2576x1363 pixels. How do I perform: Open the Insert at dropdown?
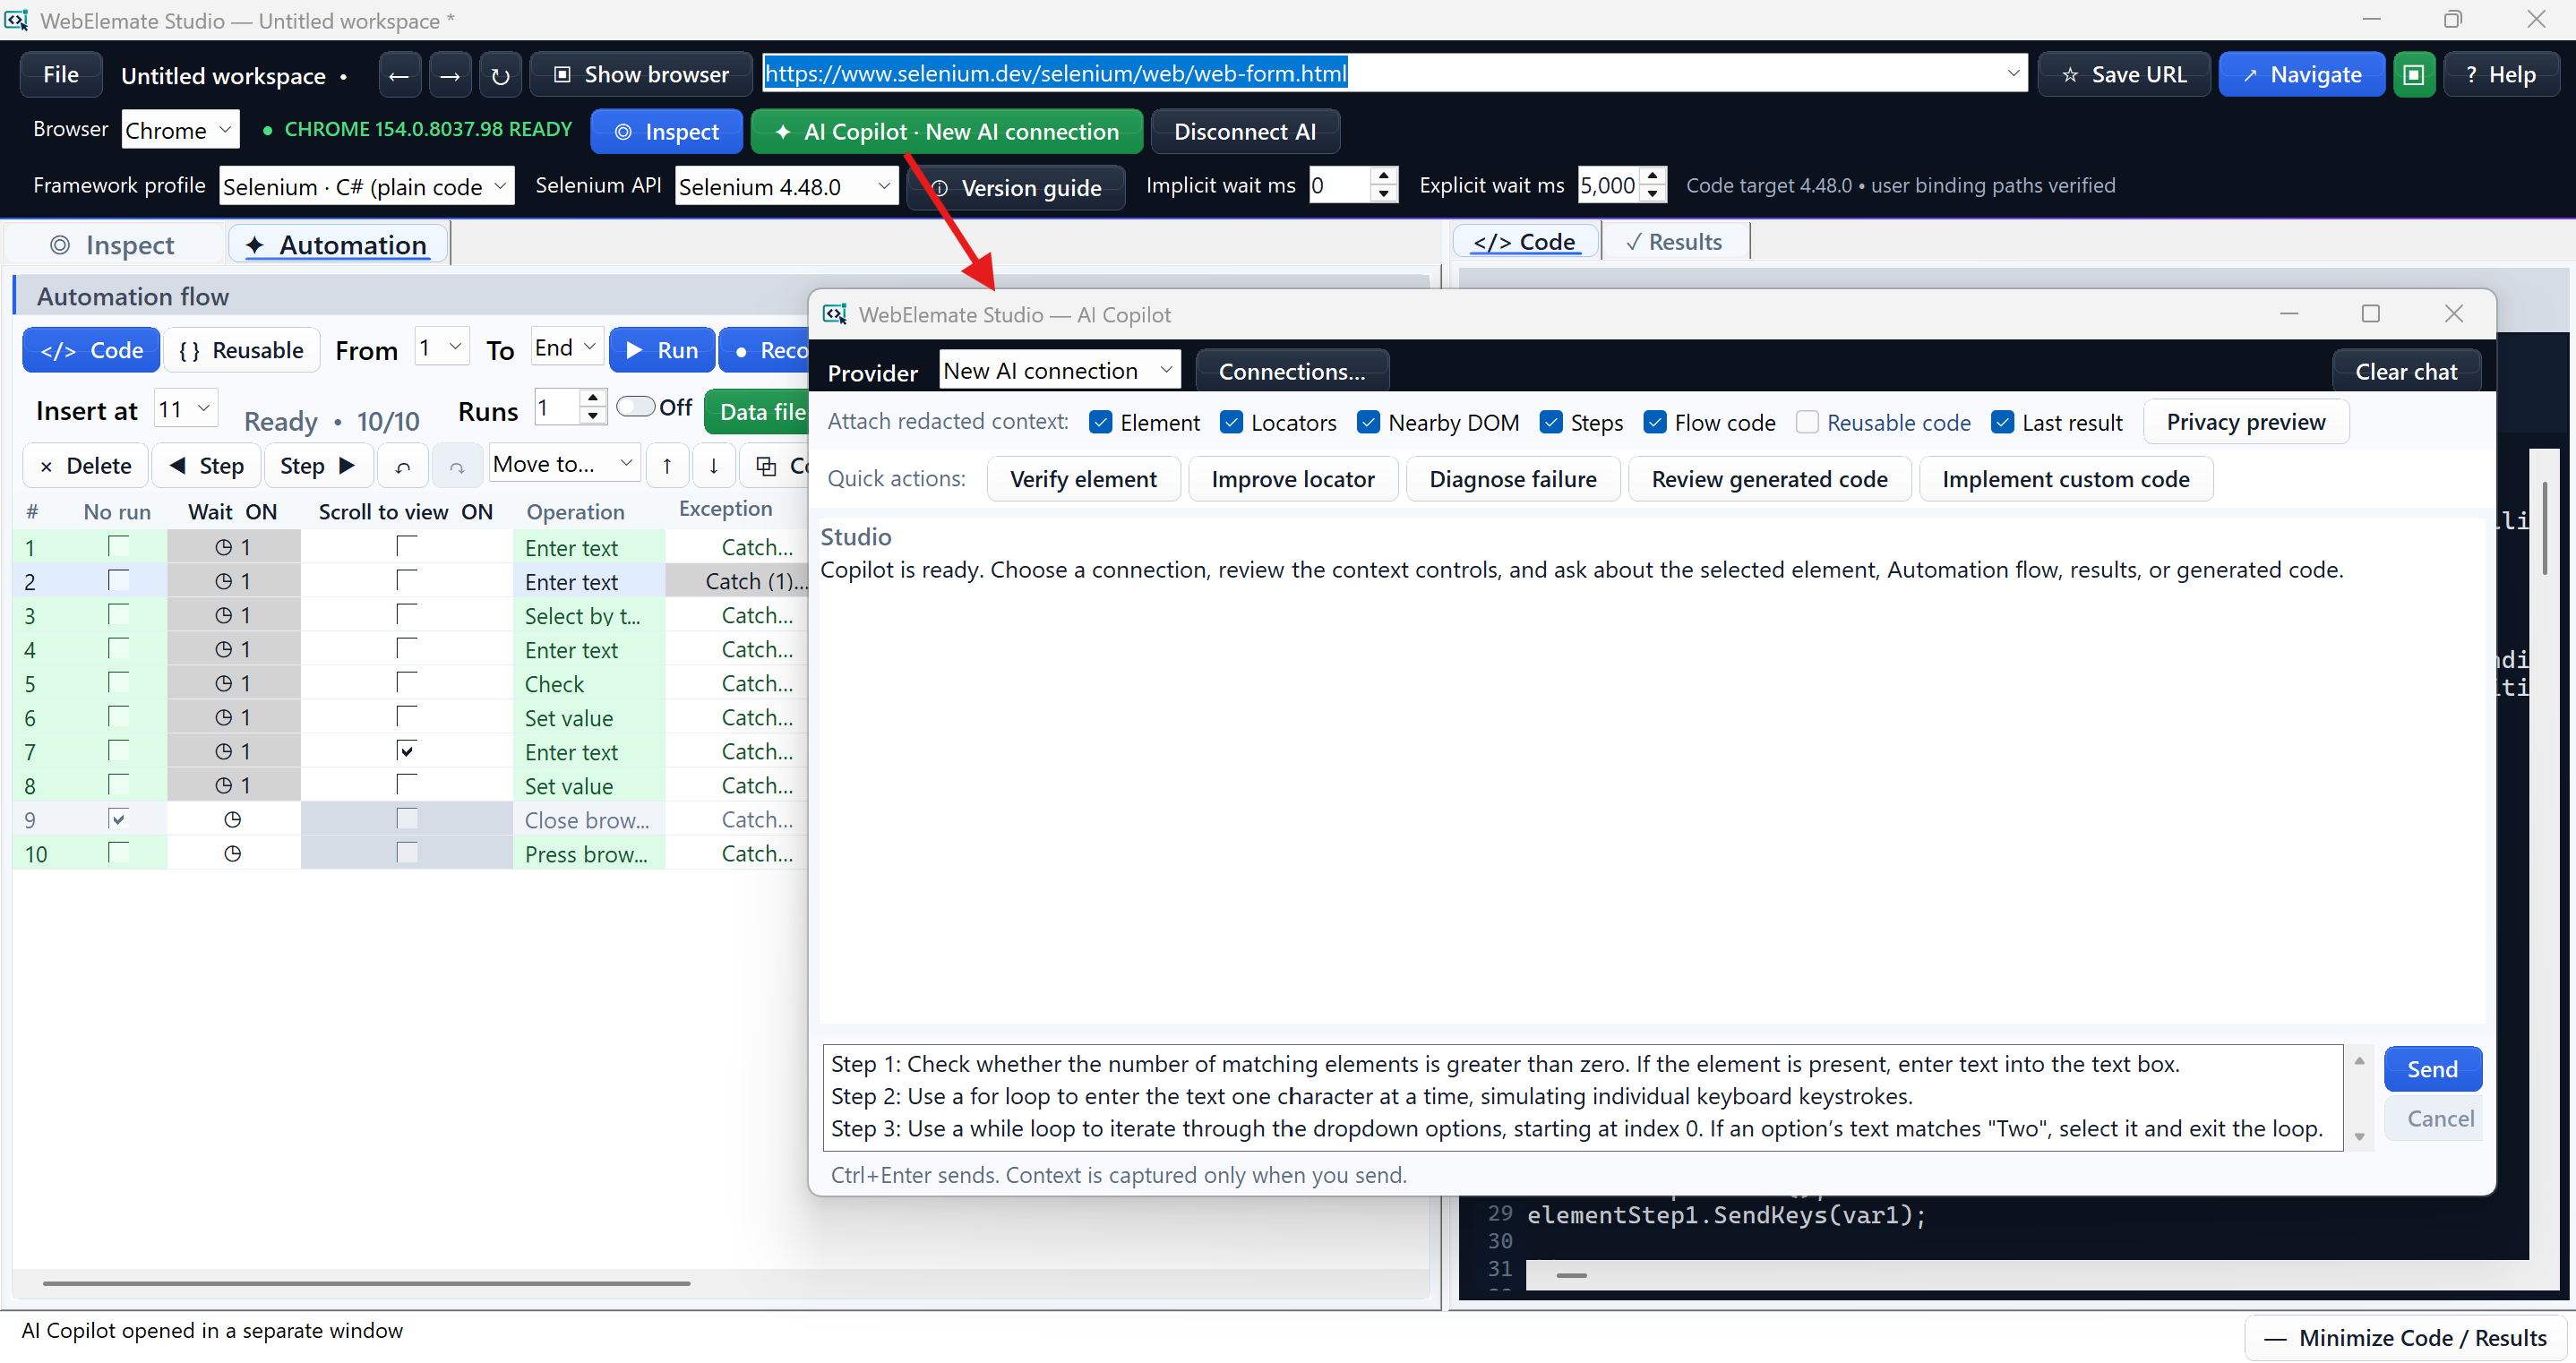click(x=186, y=409)
